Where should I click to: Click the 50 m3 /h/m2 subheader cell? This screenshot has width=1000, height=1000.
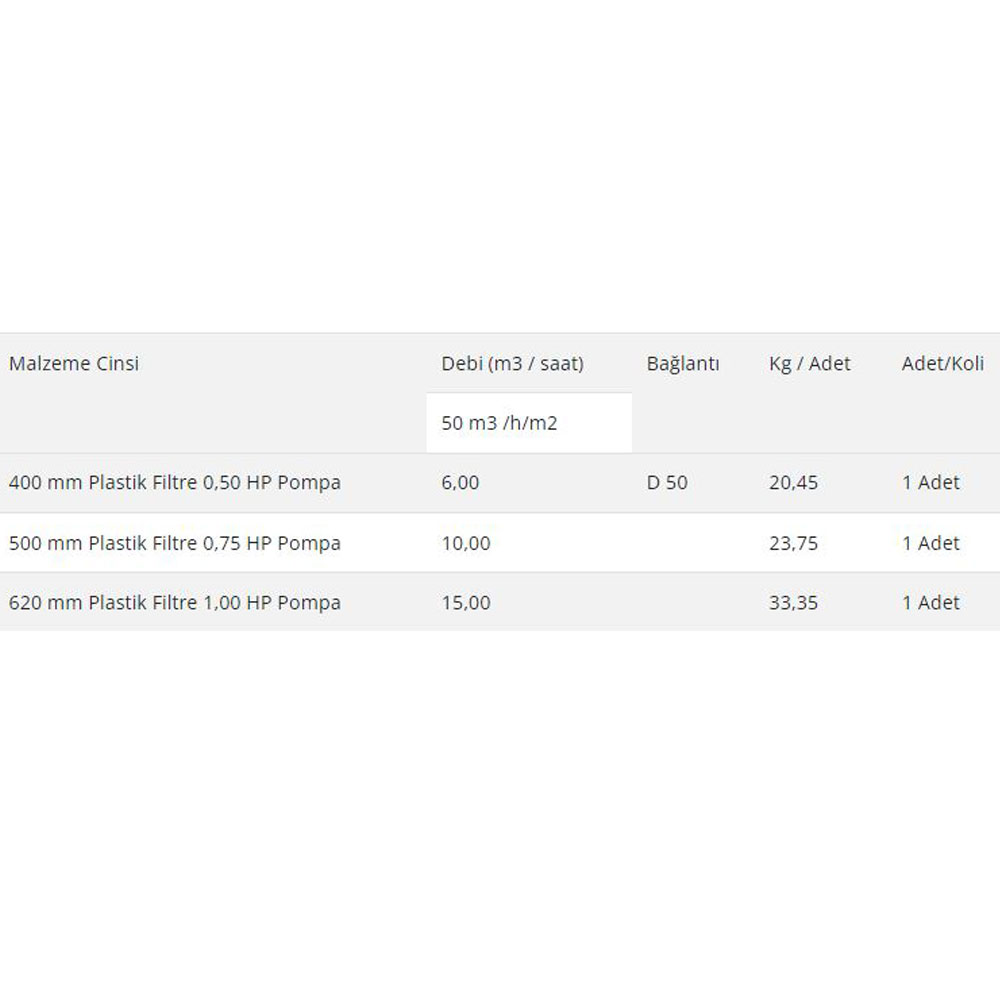(500, 423)
